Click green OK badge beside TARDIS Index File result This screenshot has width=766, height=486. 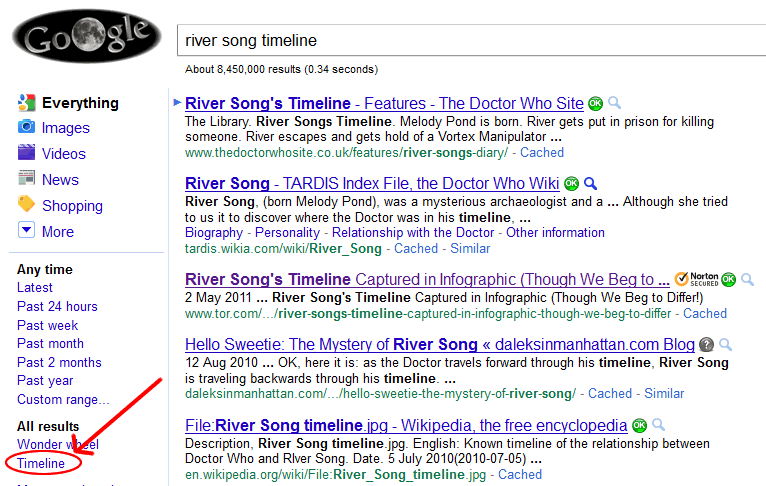[x=572, y=184]
